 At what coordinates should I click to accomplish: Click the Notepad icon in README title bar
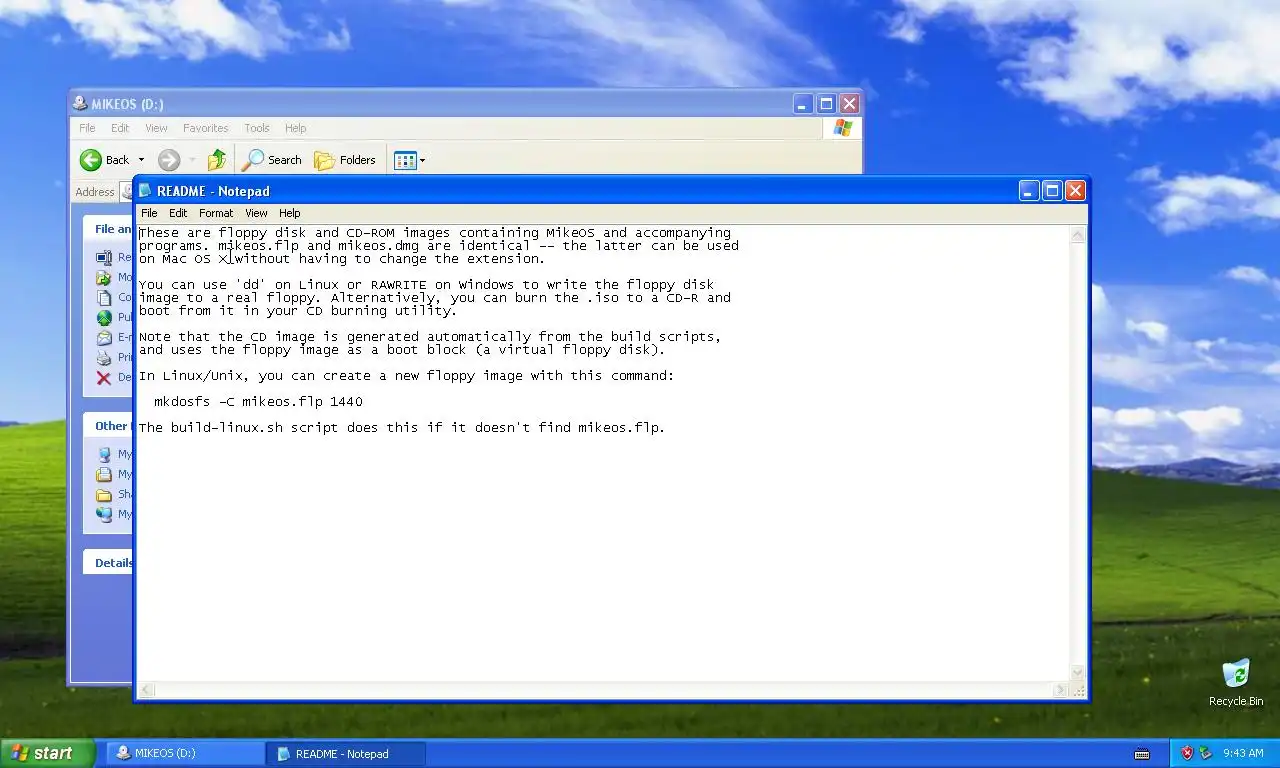(x=145, y=191)
